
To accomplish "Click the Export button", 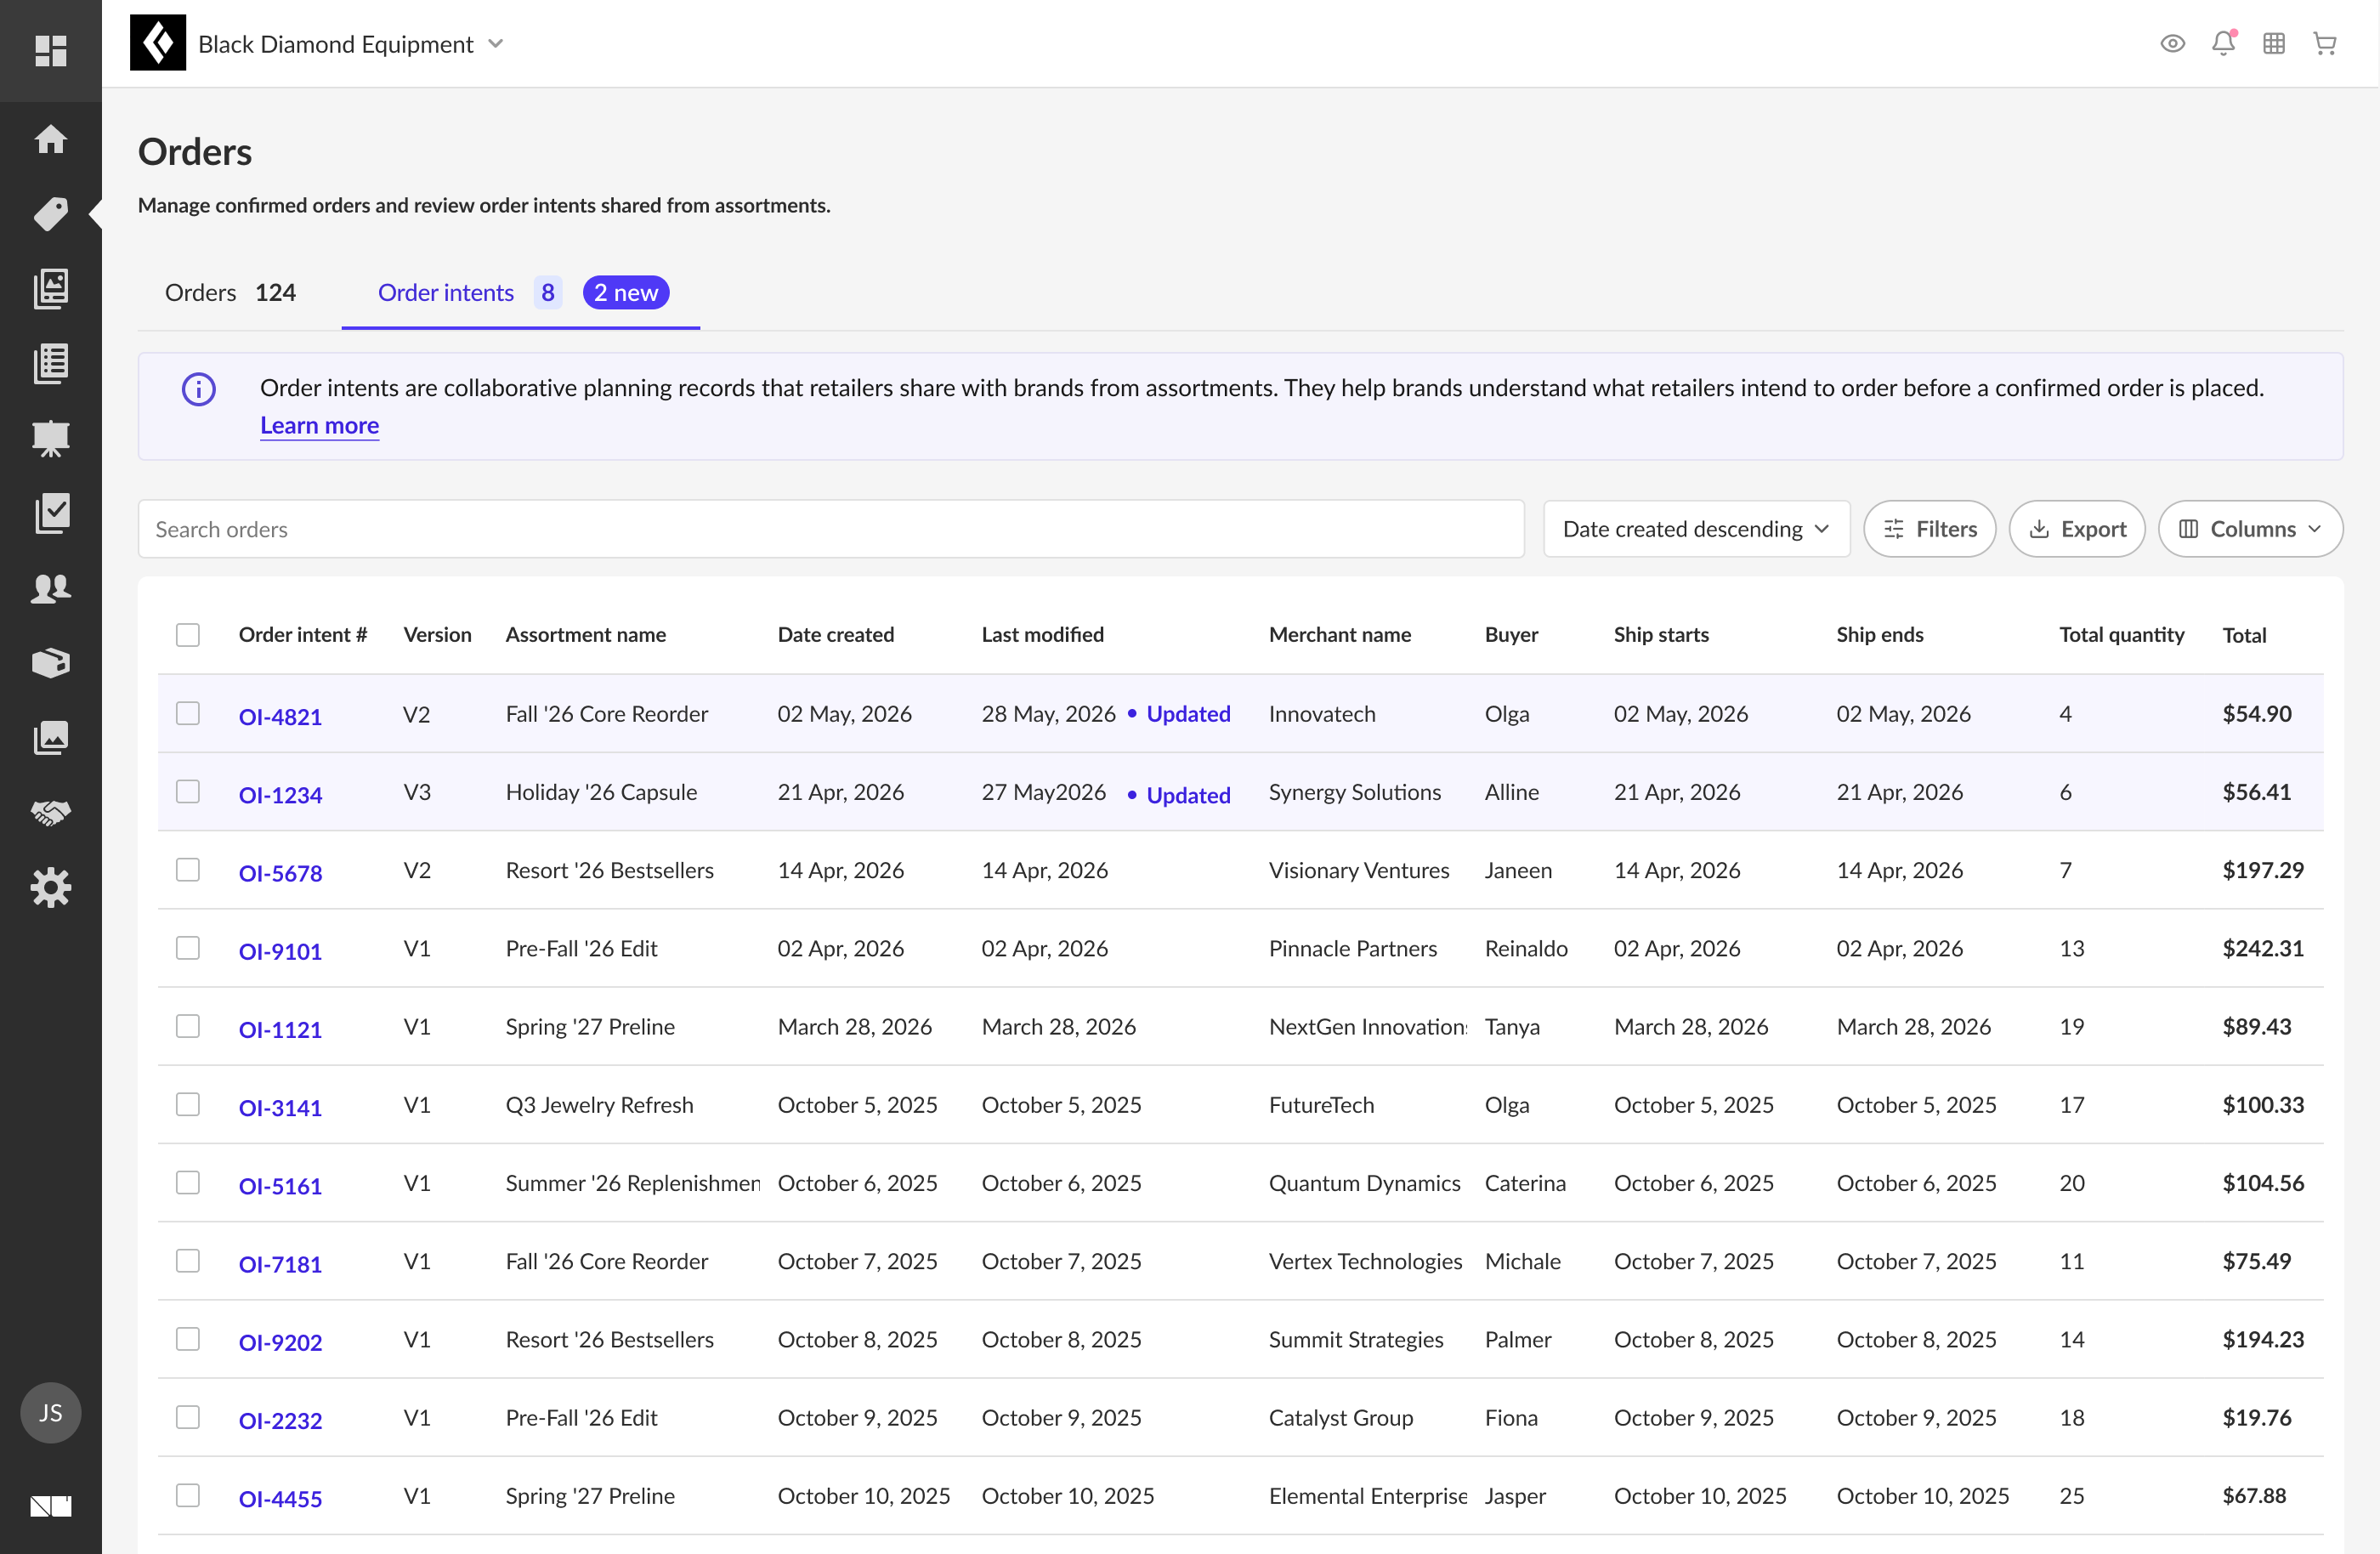I will (2077, 529).
